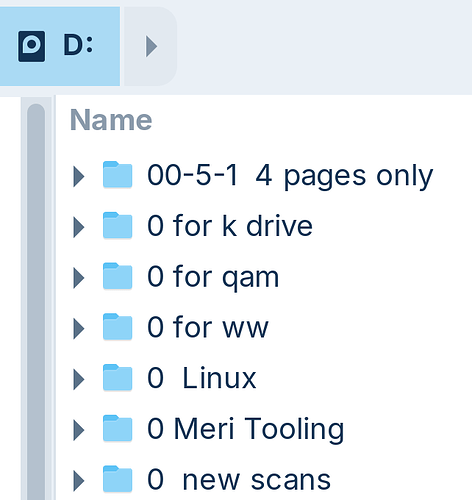Click folder icon of '0 Linux'
This screenshot has height=500, width=472.
point(117,377)
